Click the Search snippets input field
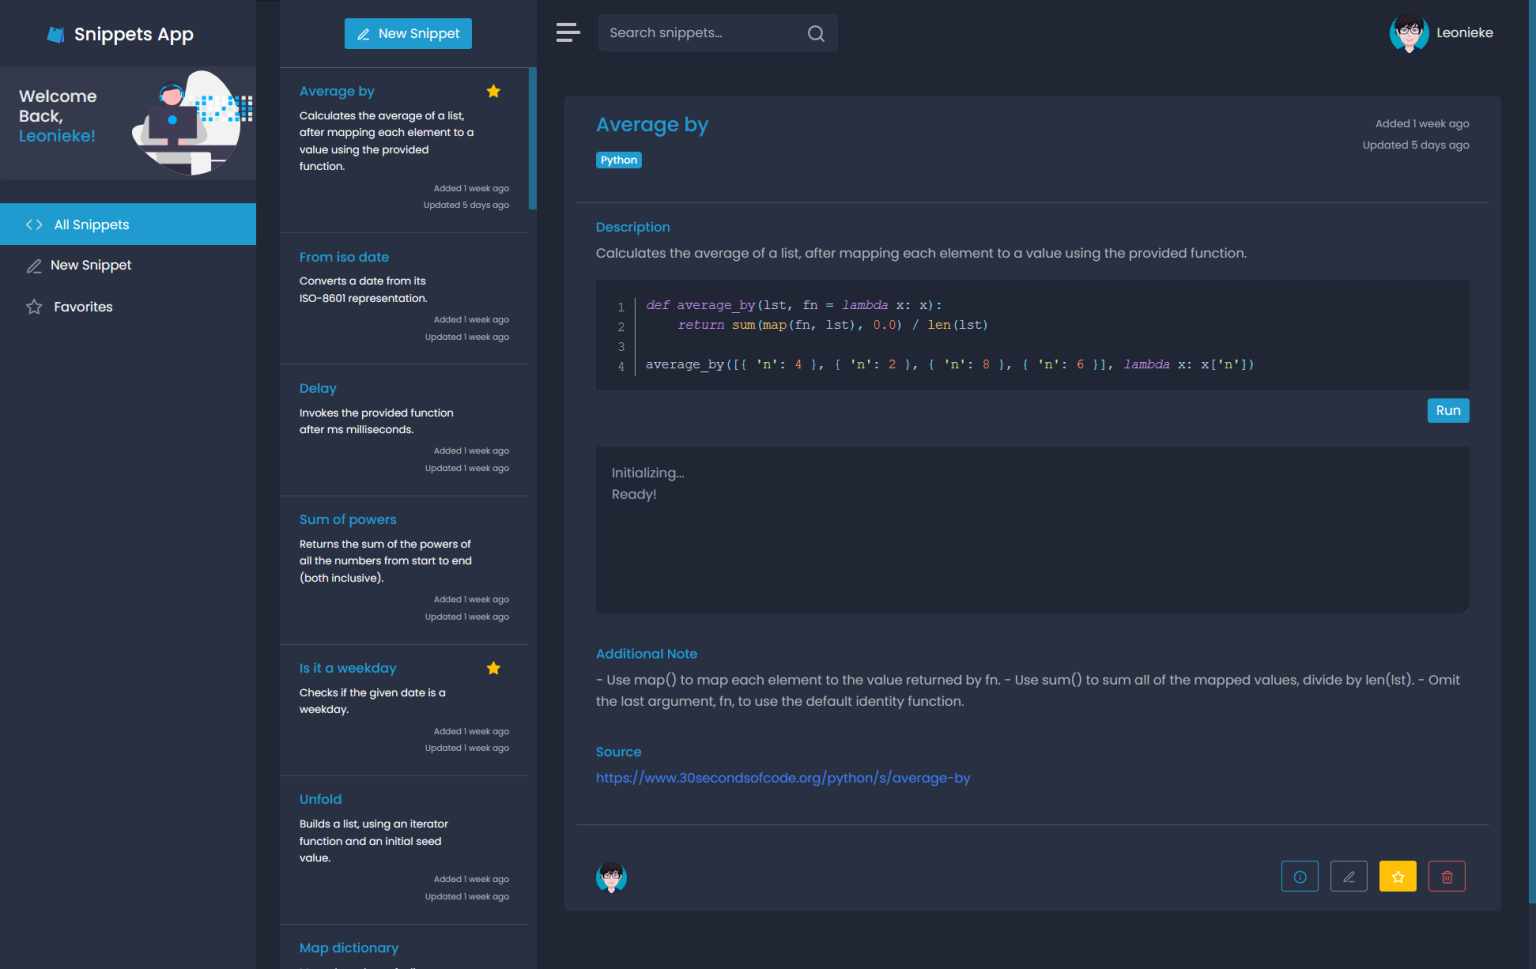The width and height of the screenshot is (1536, 969). click(700, 33)
